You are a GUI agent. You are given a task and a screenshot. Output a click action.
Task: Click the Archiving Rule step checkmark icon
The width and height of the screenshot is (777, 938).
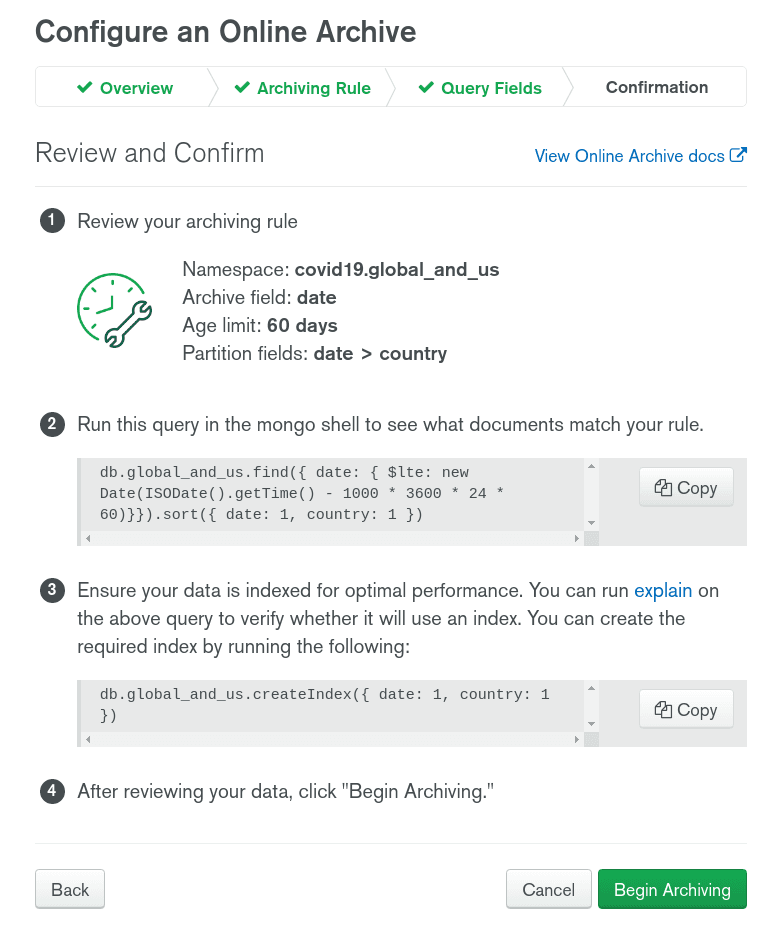click(242, 88)
